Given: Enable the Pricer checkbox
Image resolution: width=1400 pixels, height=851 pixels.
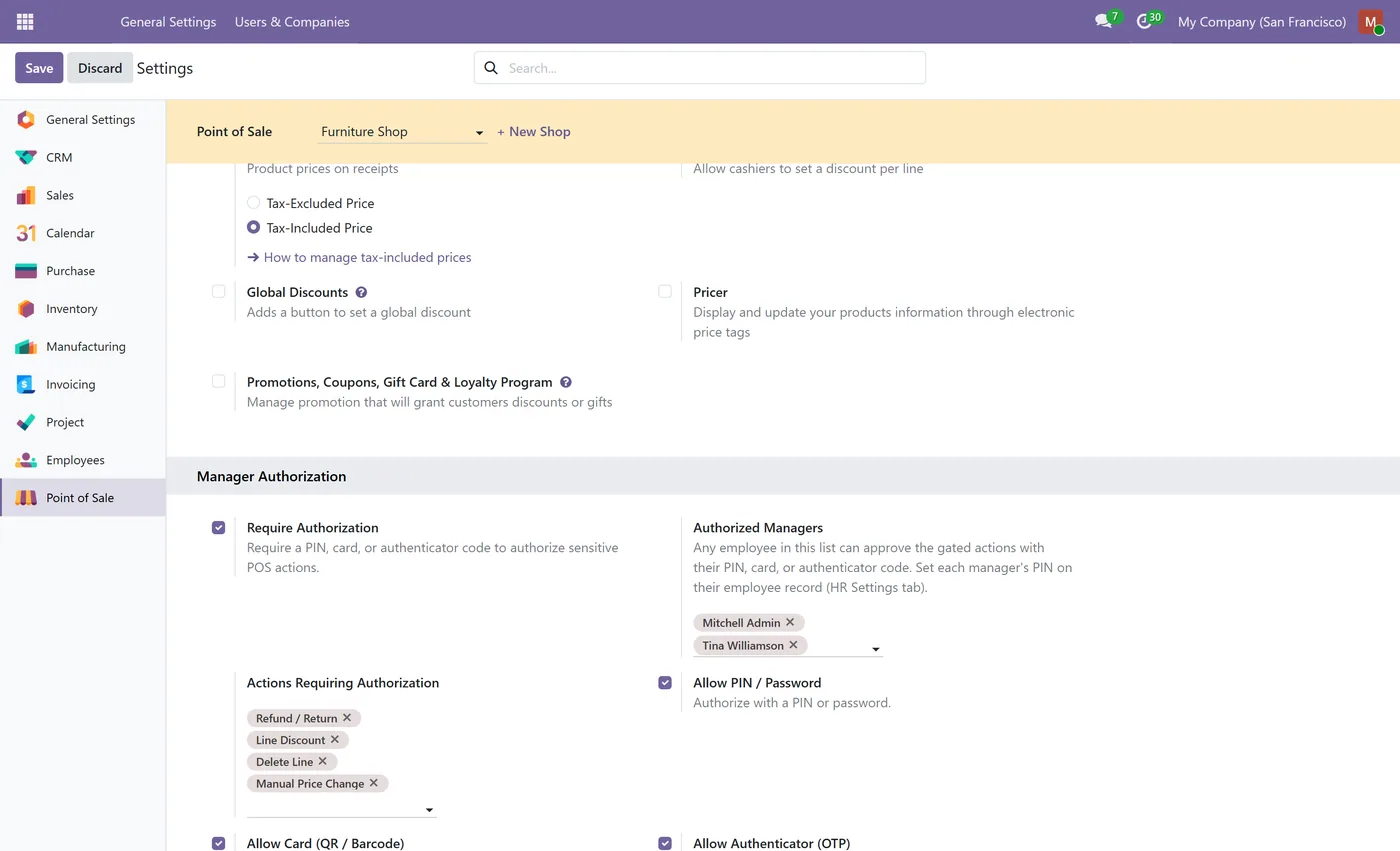Looking at the screenshot, I should click(x=665, y=292).
